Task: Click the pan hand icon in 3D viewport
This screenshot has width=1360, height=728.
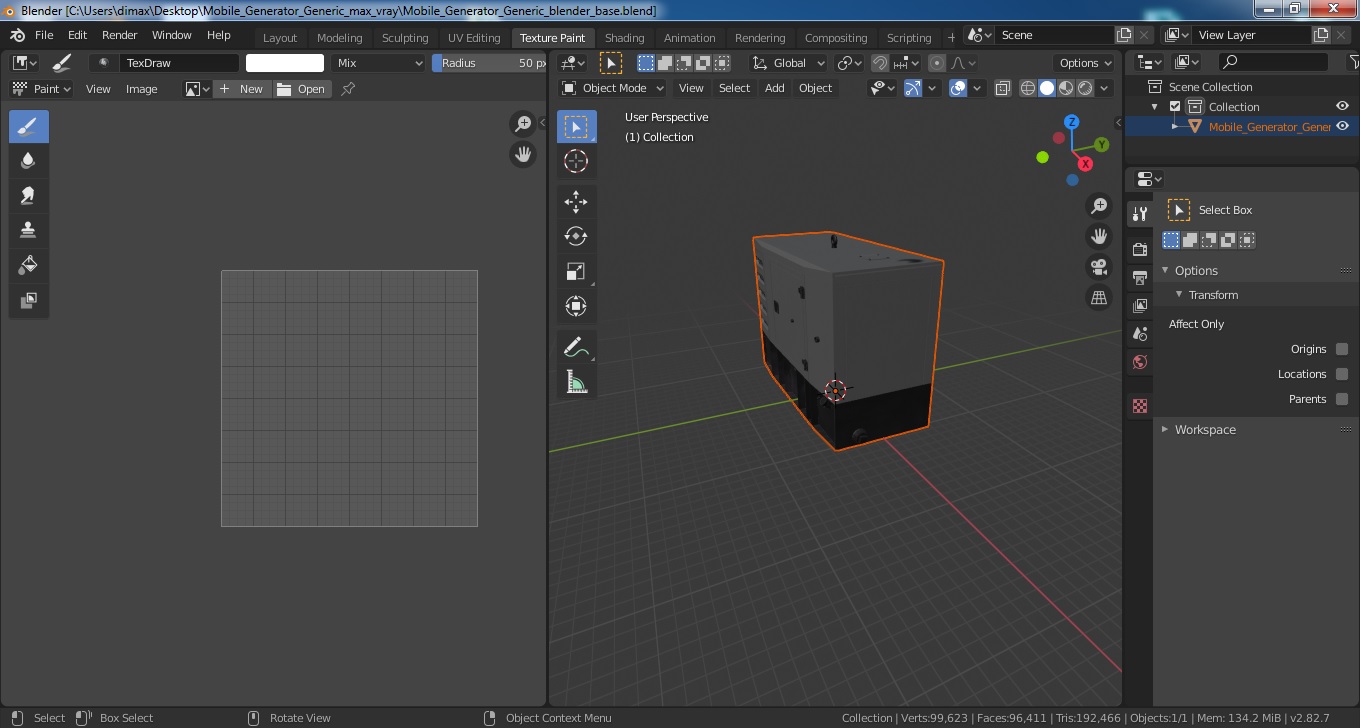Action: point(1099,237)
